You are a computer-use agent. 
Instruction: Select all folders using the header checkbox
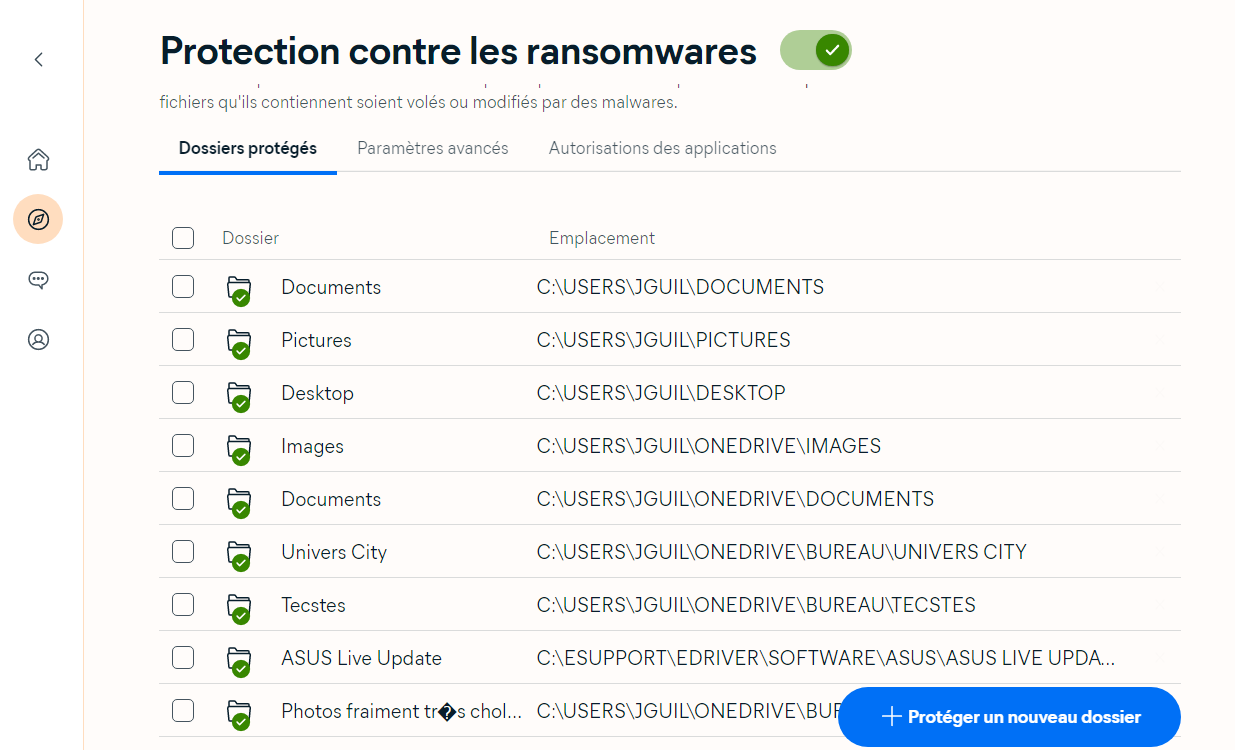tap(183, 238)
